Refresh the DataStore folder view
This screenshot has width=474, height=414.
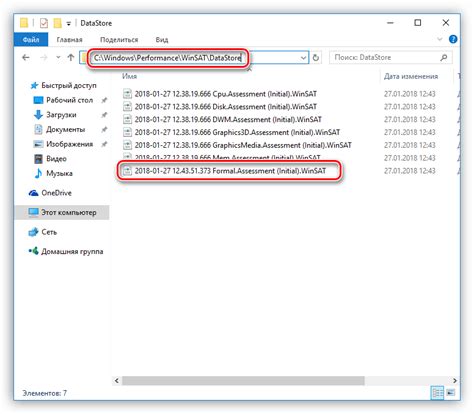[x=316, y=58]
